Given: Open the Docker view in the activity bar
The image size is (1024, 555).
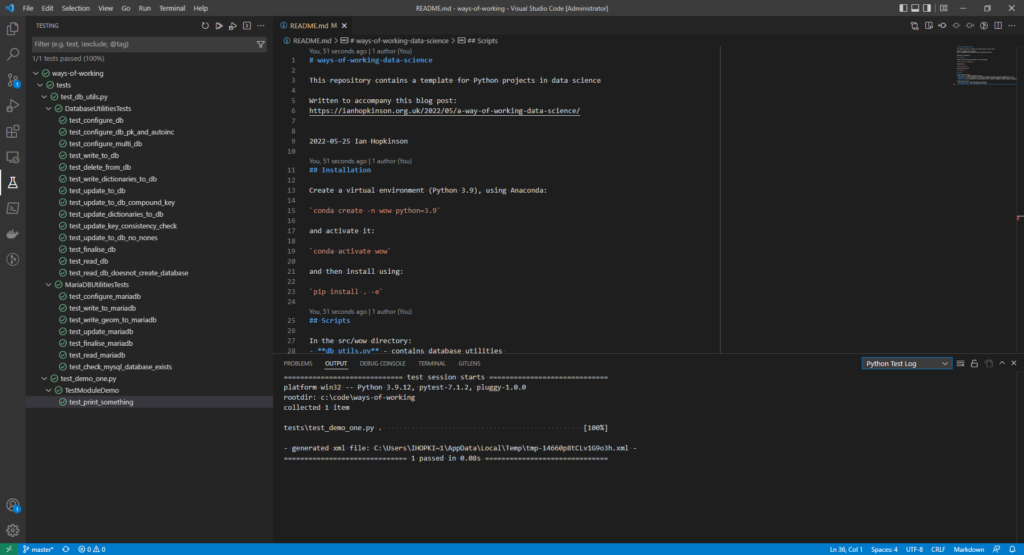Looking at the screenshot, I should coord(12,234).
